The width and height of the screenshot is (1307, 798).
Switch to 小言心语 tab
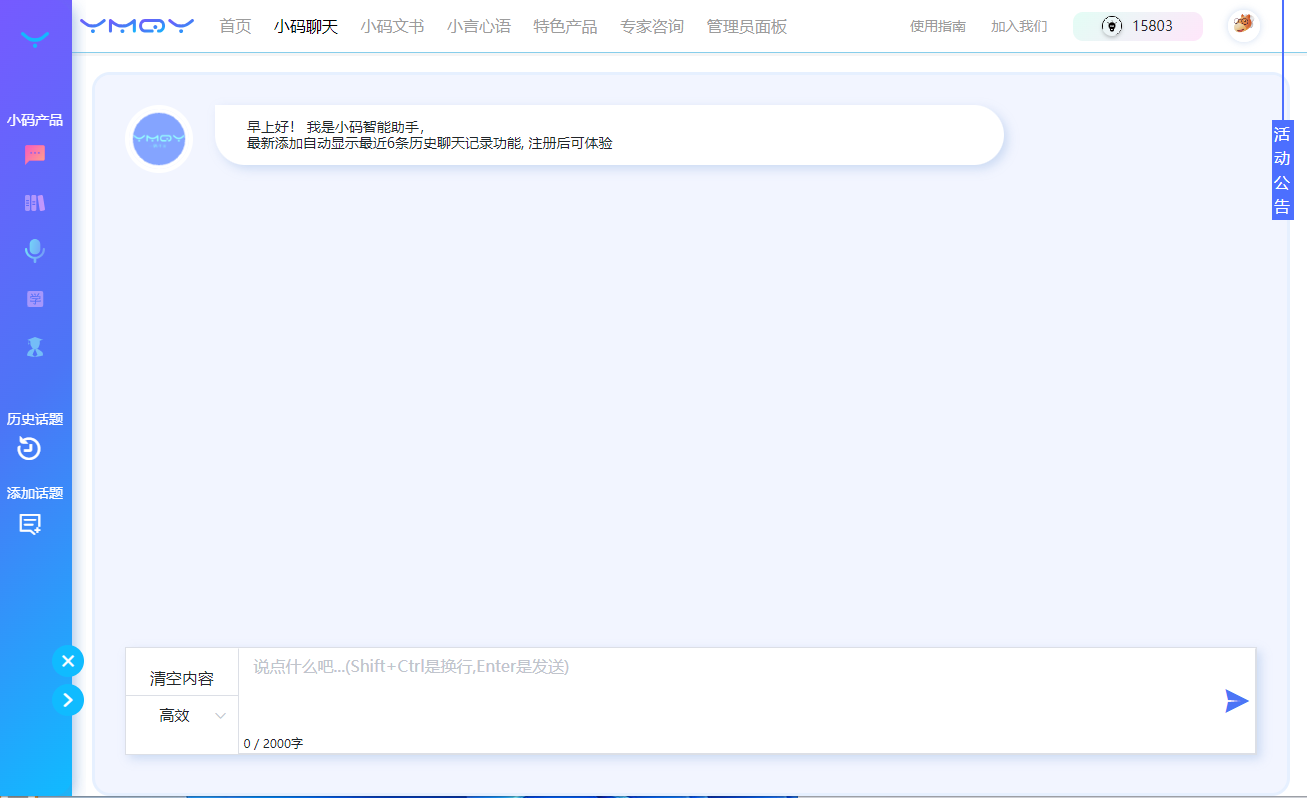(479, 26)
